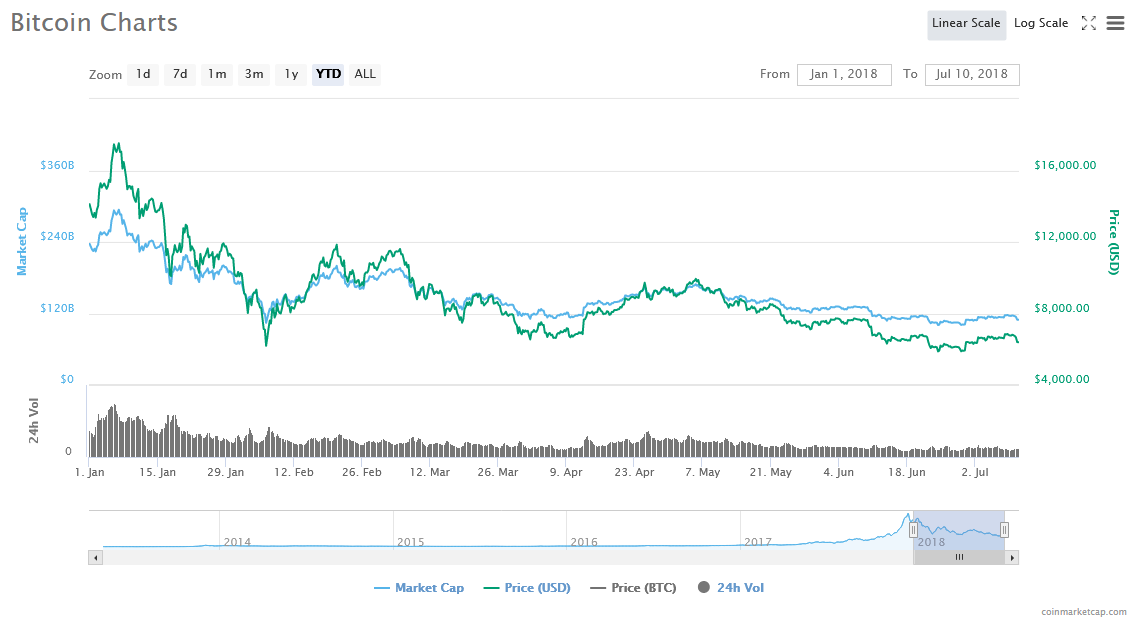Select the 7d zoom preset
This screenshot has height=620, width=1137.
click(180, 74)
